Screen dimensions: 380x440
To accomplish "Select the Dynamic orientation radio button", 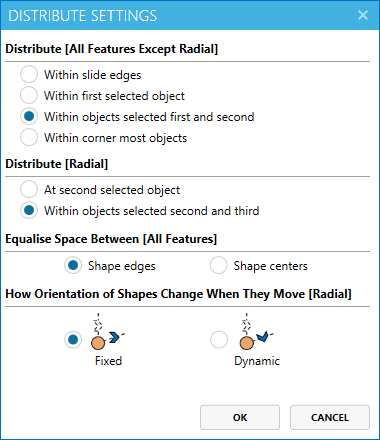I will click(x=219, y=340).
